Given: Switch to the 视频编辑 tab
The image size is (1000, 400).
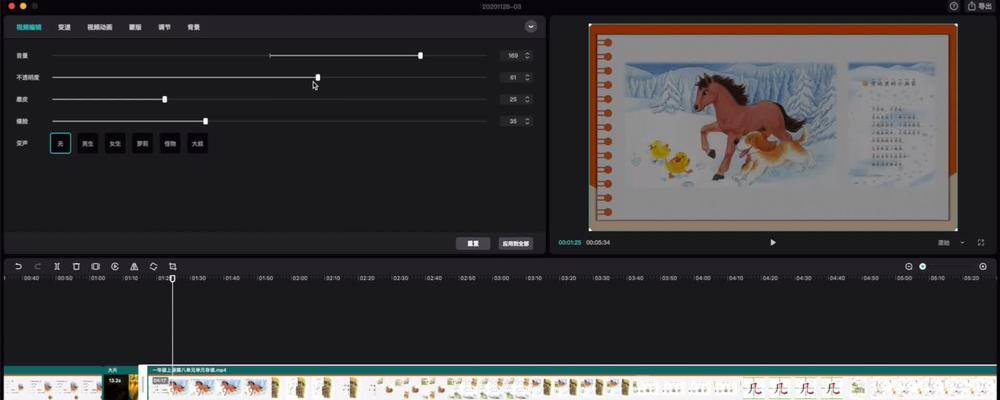Looking at the screenshot, I should point(29,27).
